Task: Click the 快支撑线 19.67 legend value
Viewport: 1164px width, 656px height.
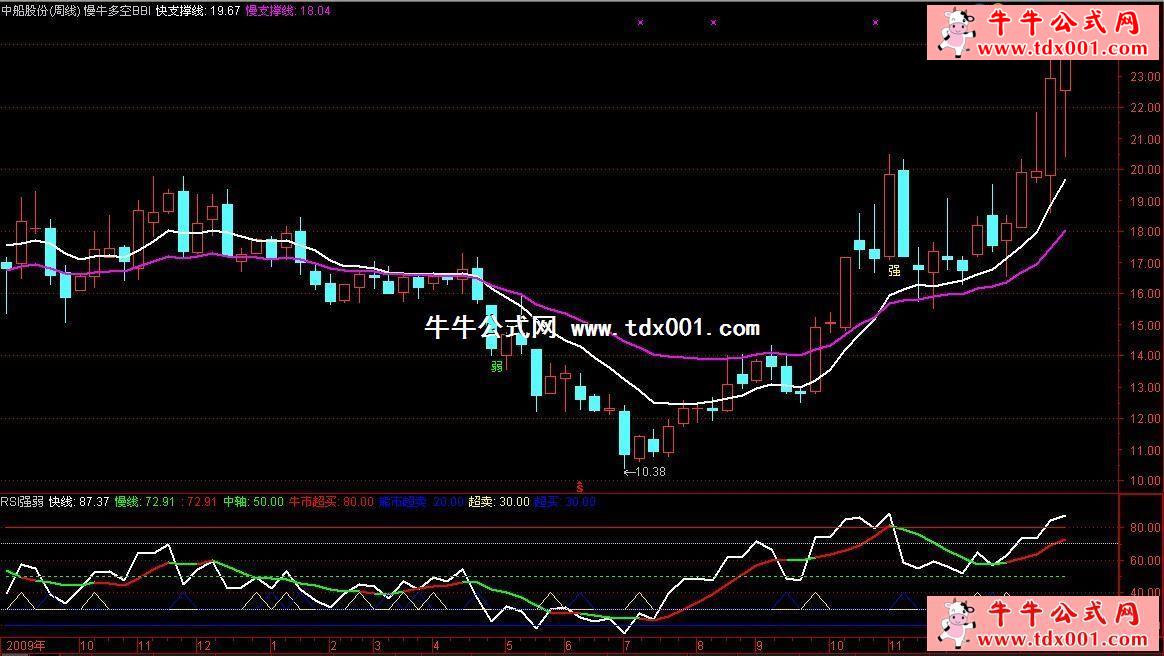Action: point(198,10)
